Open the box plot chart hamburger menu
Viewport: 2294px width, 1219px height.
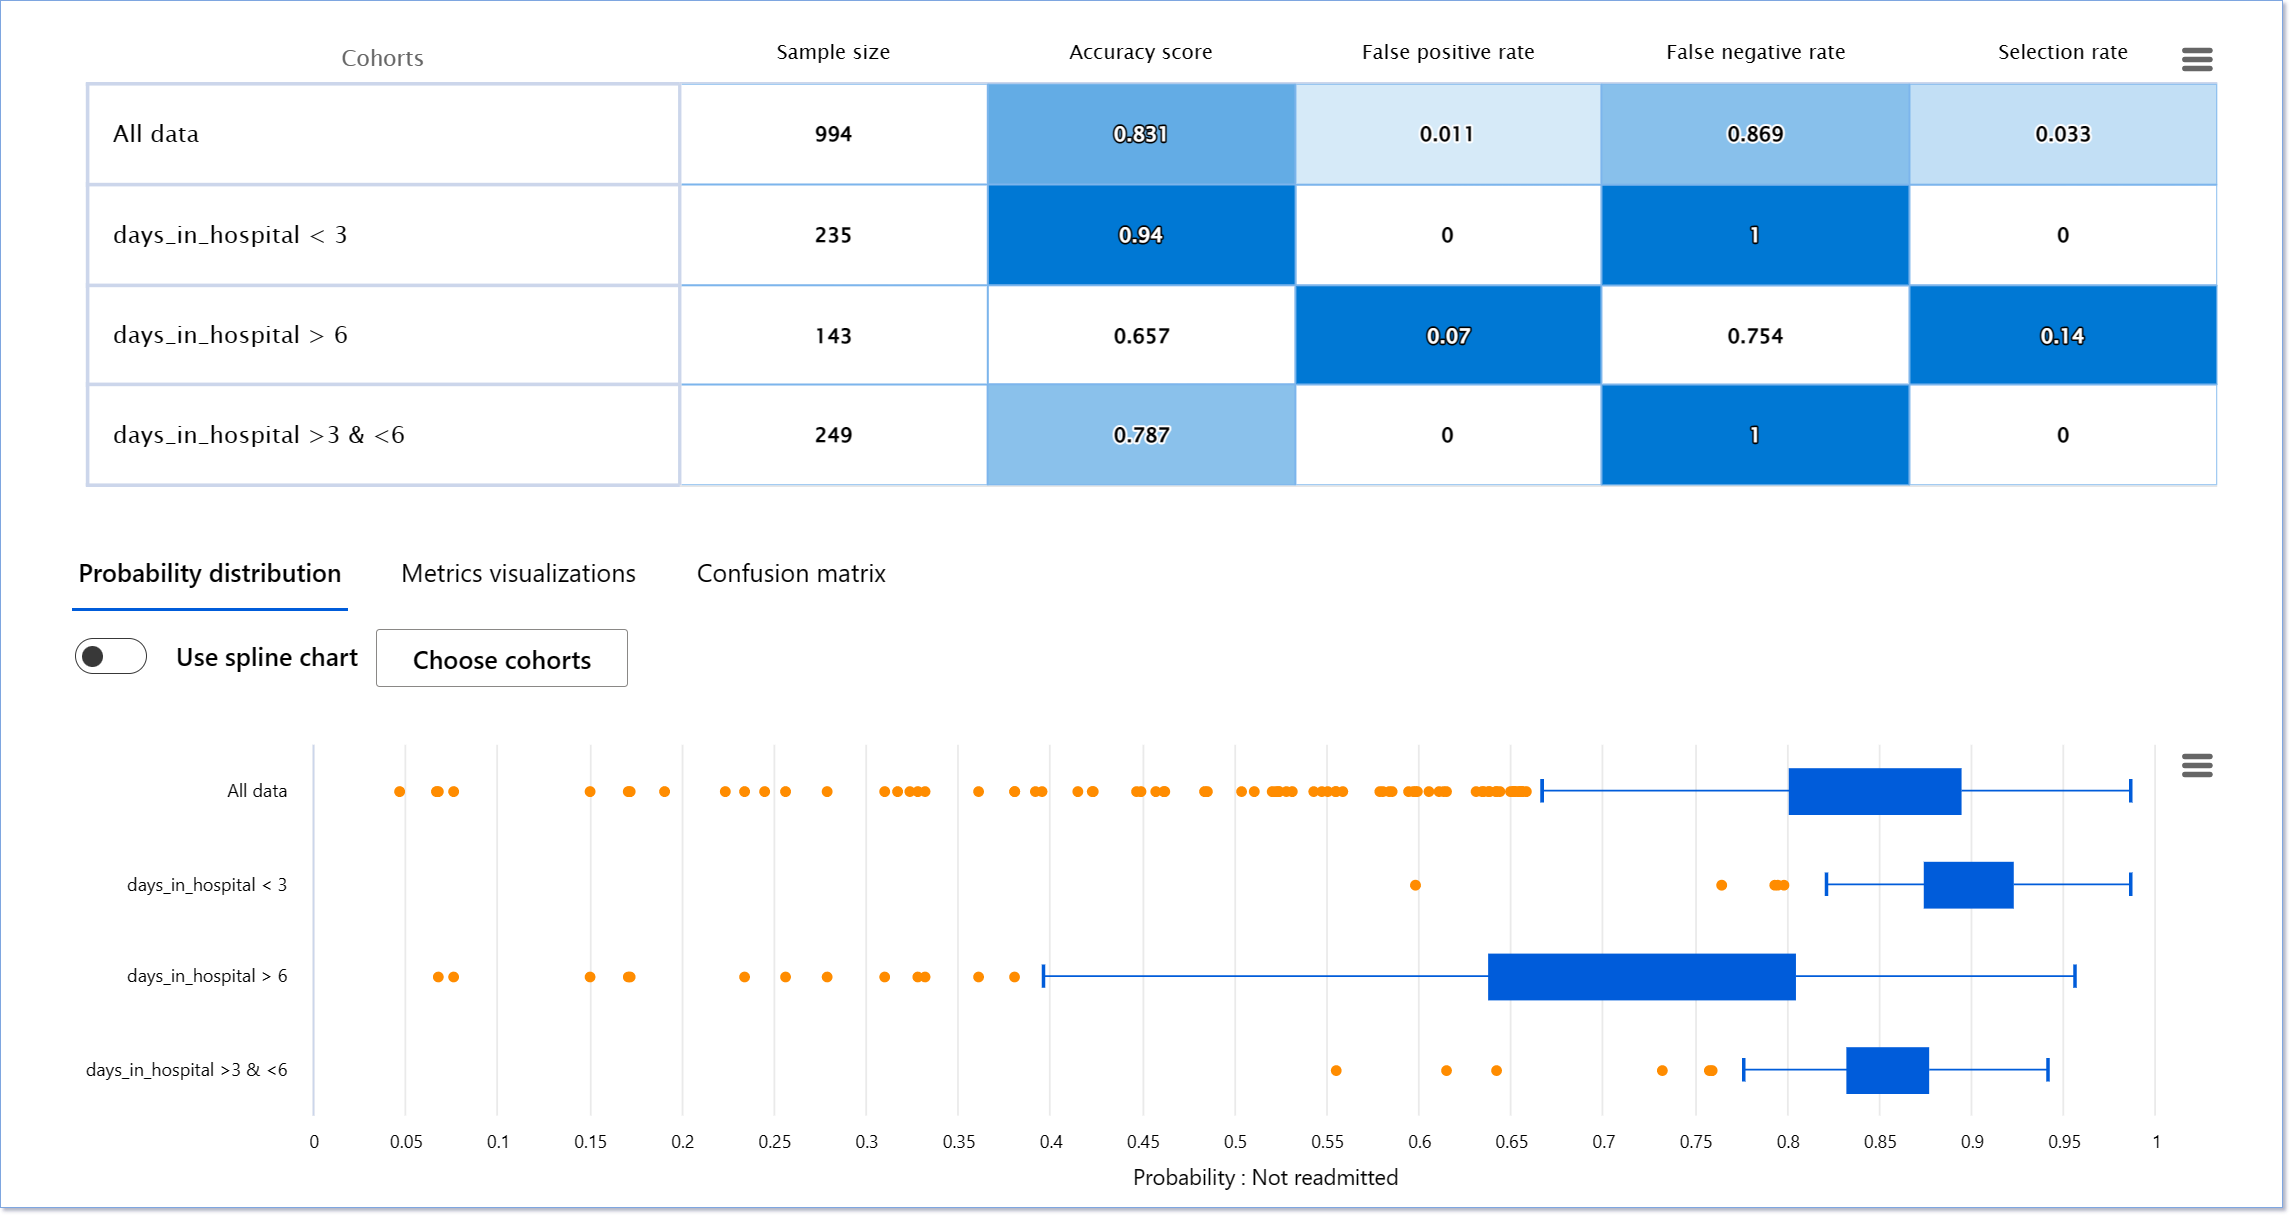tap(2196, 766)
